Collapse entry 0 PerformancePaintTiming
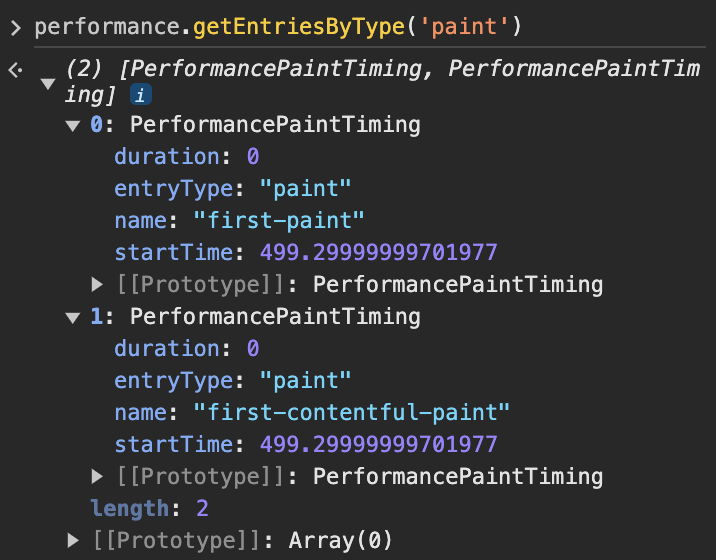This screenshot has height=560, width=716. click(72, 126)
